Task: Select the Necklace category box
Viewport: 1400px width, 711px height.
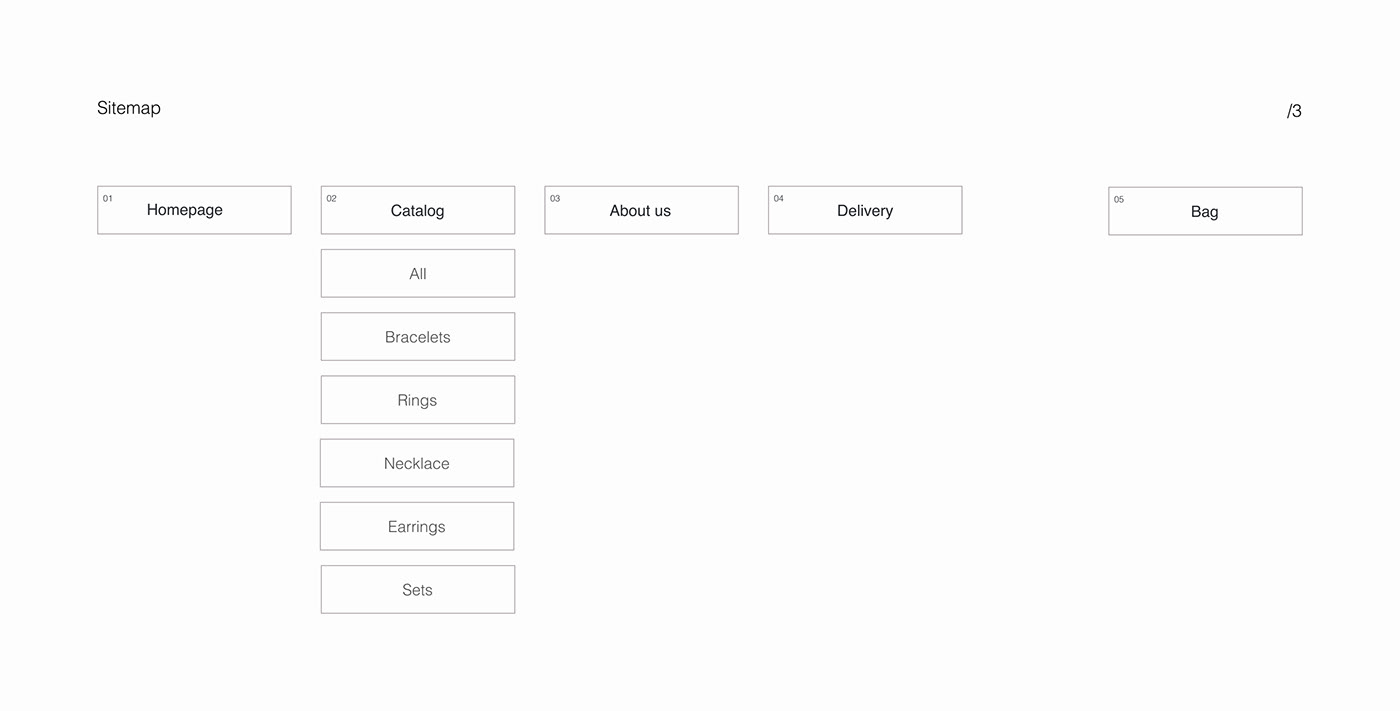Action: (417, 463)
